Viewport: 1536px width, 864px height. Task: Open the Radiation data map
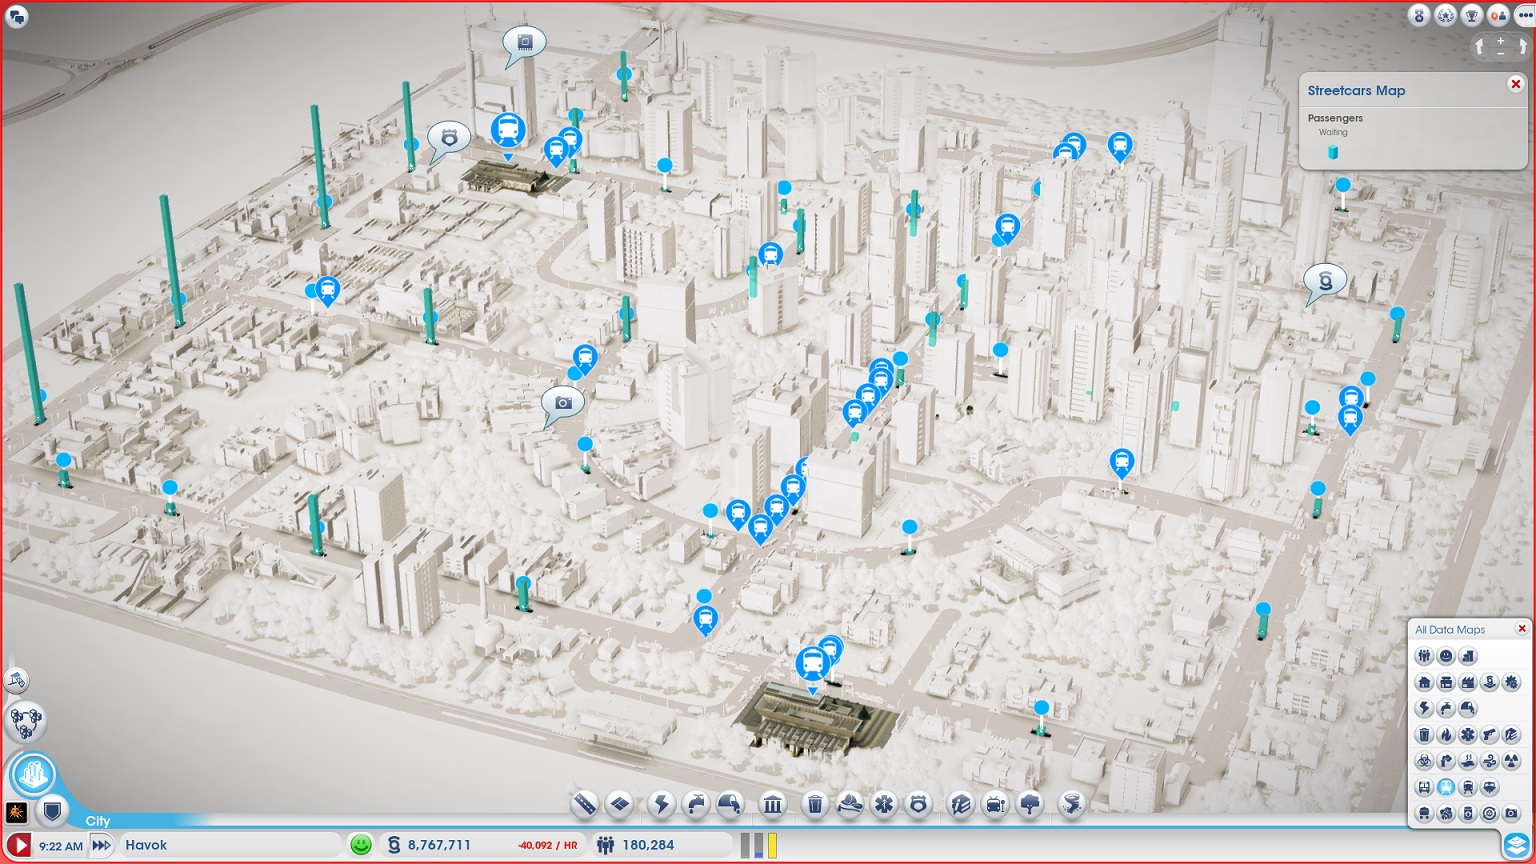[1510, 759]
